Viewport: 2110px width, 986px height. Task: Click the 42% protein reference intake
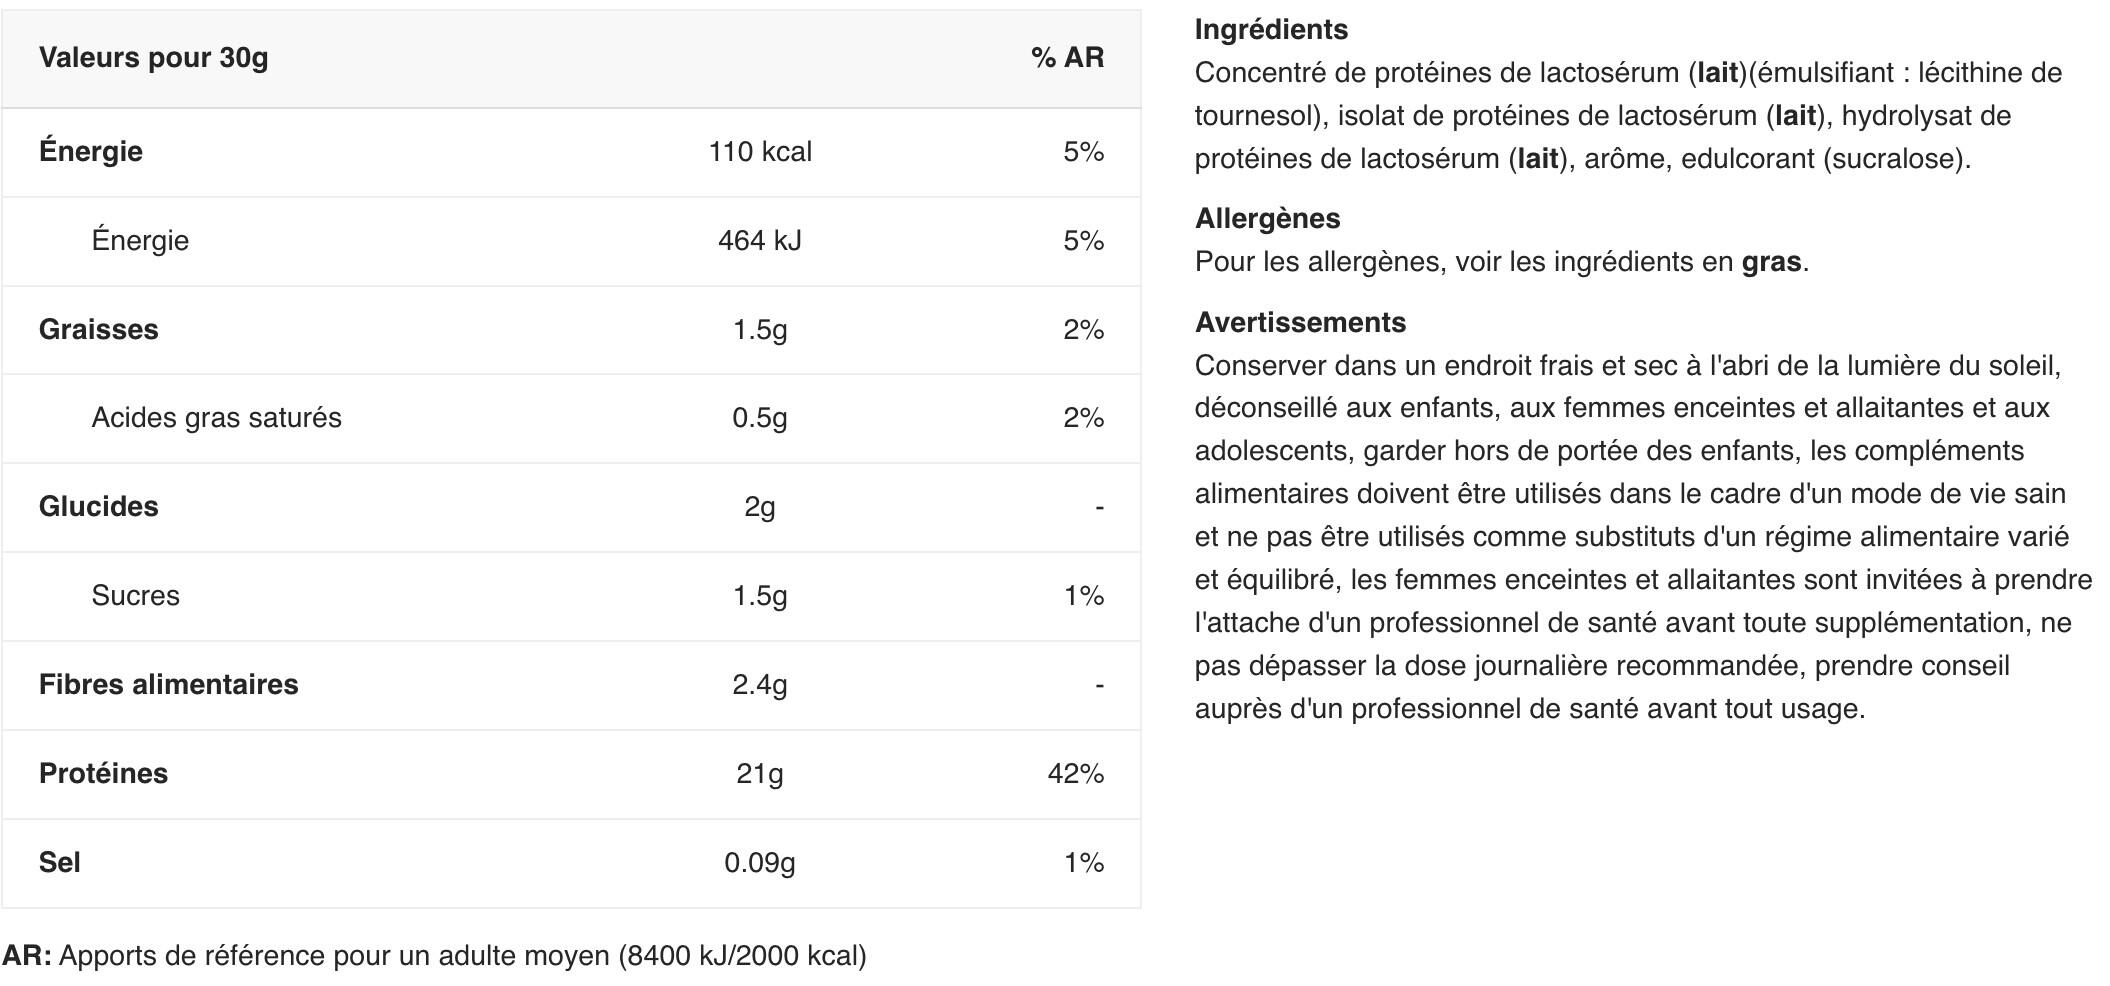click(1075, 774)
